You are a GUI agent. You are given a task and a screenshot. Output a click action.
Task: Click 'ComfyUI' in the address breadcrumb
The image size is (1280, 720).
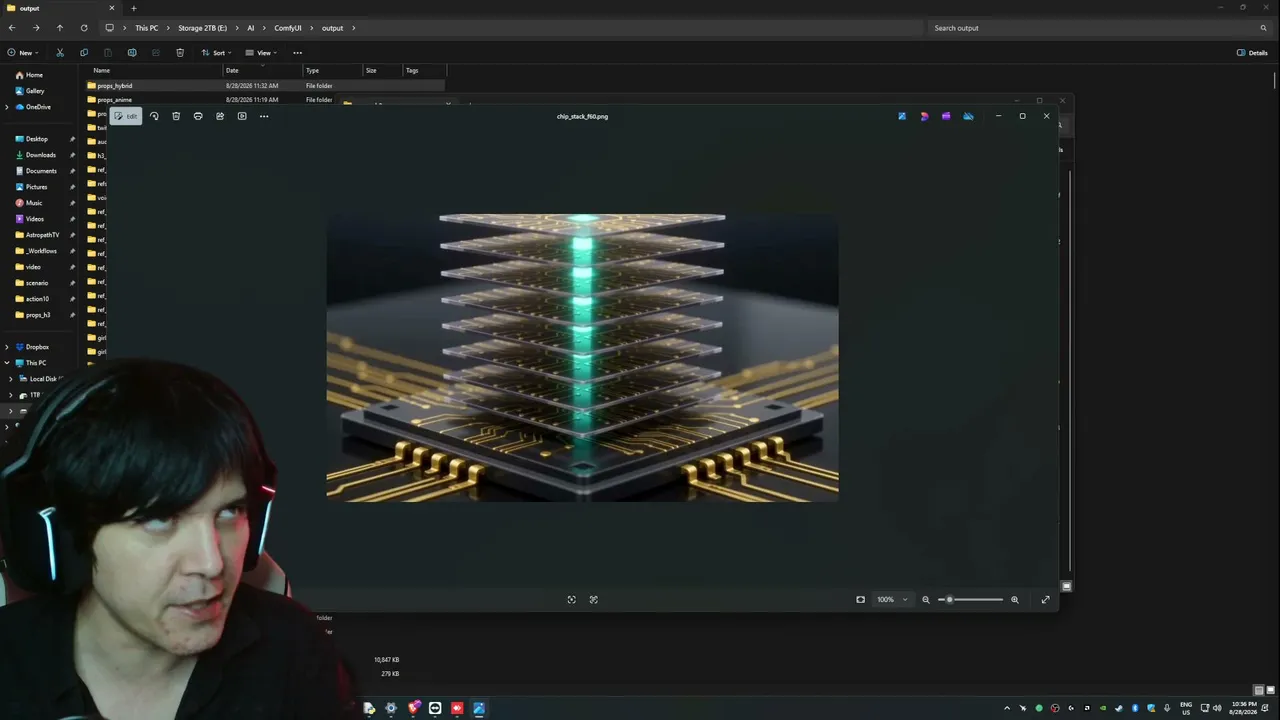pos(288,28)
